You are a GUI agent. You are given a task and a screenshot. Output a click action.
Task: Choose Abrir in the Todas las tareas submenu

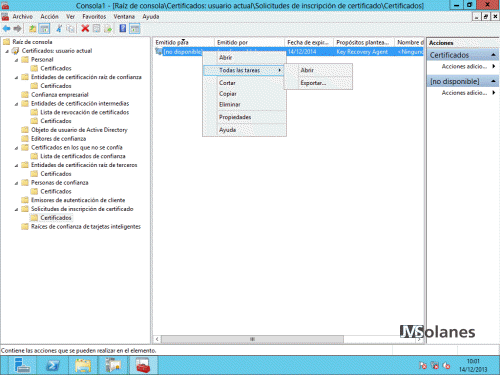(318, 70)
